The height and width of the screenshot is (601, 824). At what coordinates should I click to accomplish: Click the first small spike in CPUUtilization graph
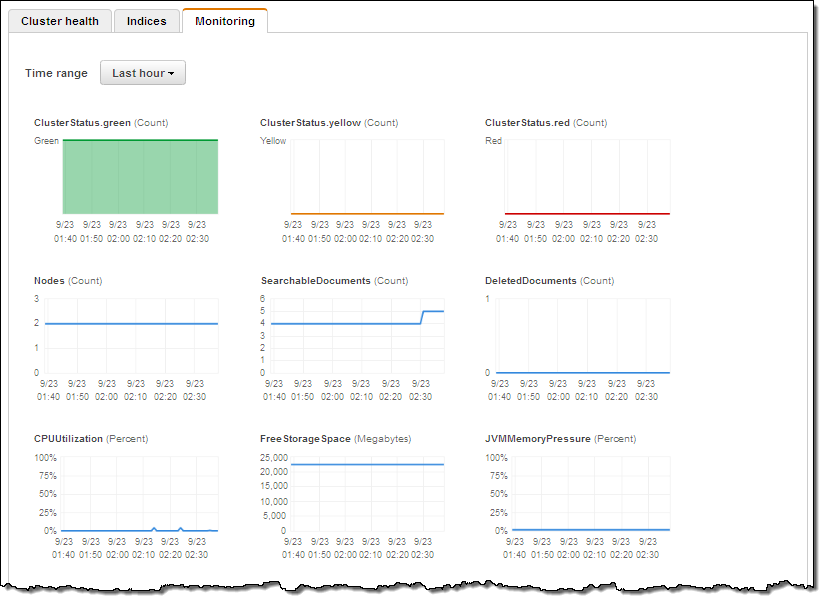pyautogui.click(x=154, y=528)
